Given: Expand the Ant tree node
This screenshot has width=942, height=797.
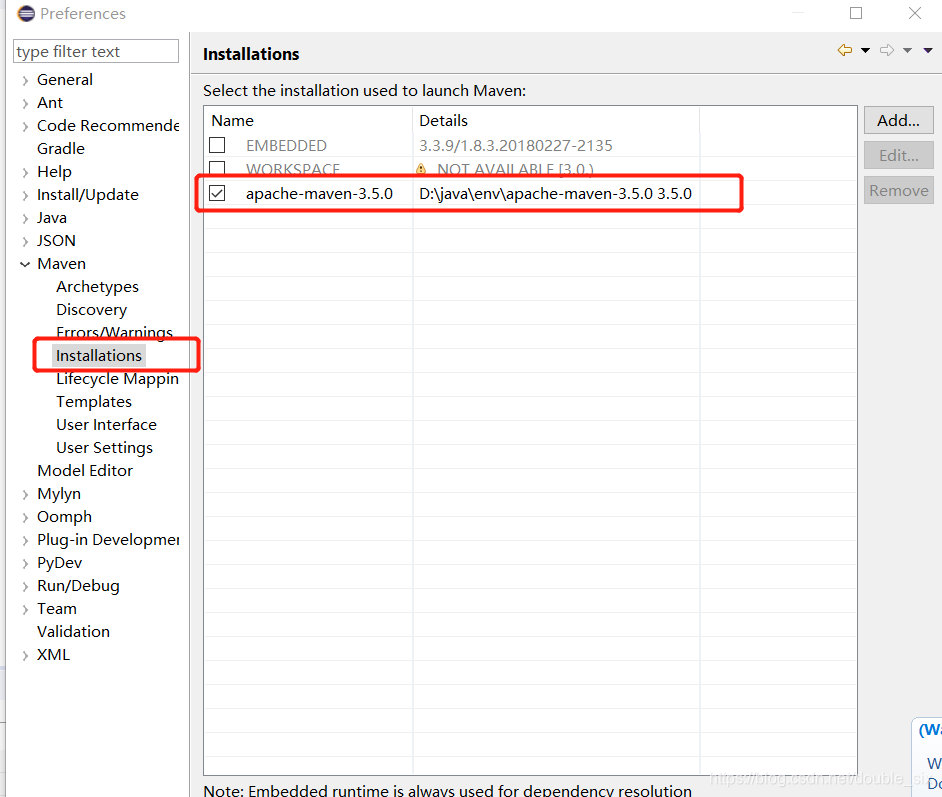Looking at the screenshot, I should click(x=25, y=103).
